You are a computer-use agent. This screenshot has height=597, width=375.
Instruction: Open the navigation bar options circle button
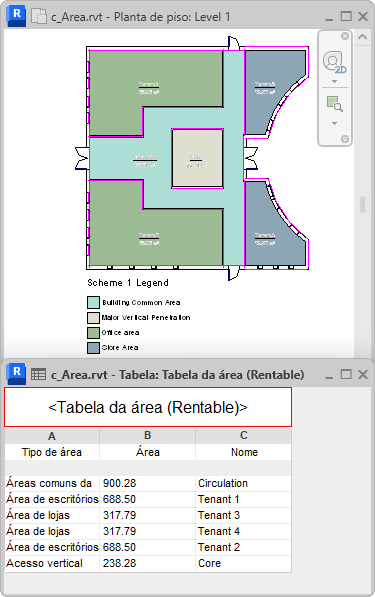pos(345,139)
